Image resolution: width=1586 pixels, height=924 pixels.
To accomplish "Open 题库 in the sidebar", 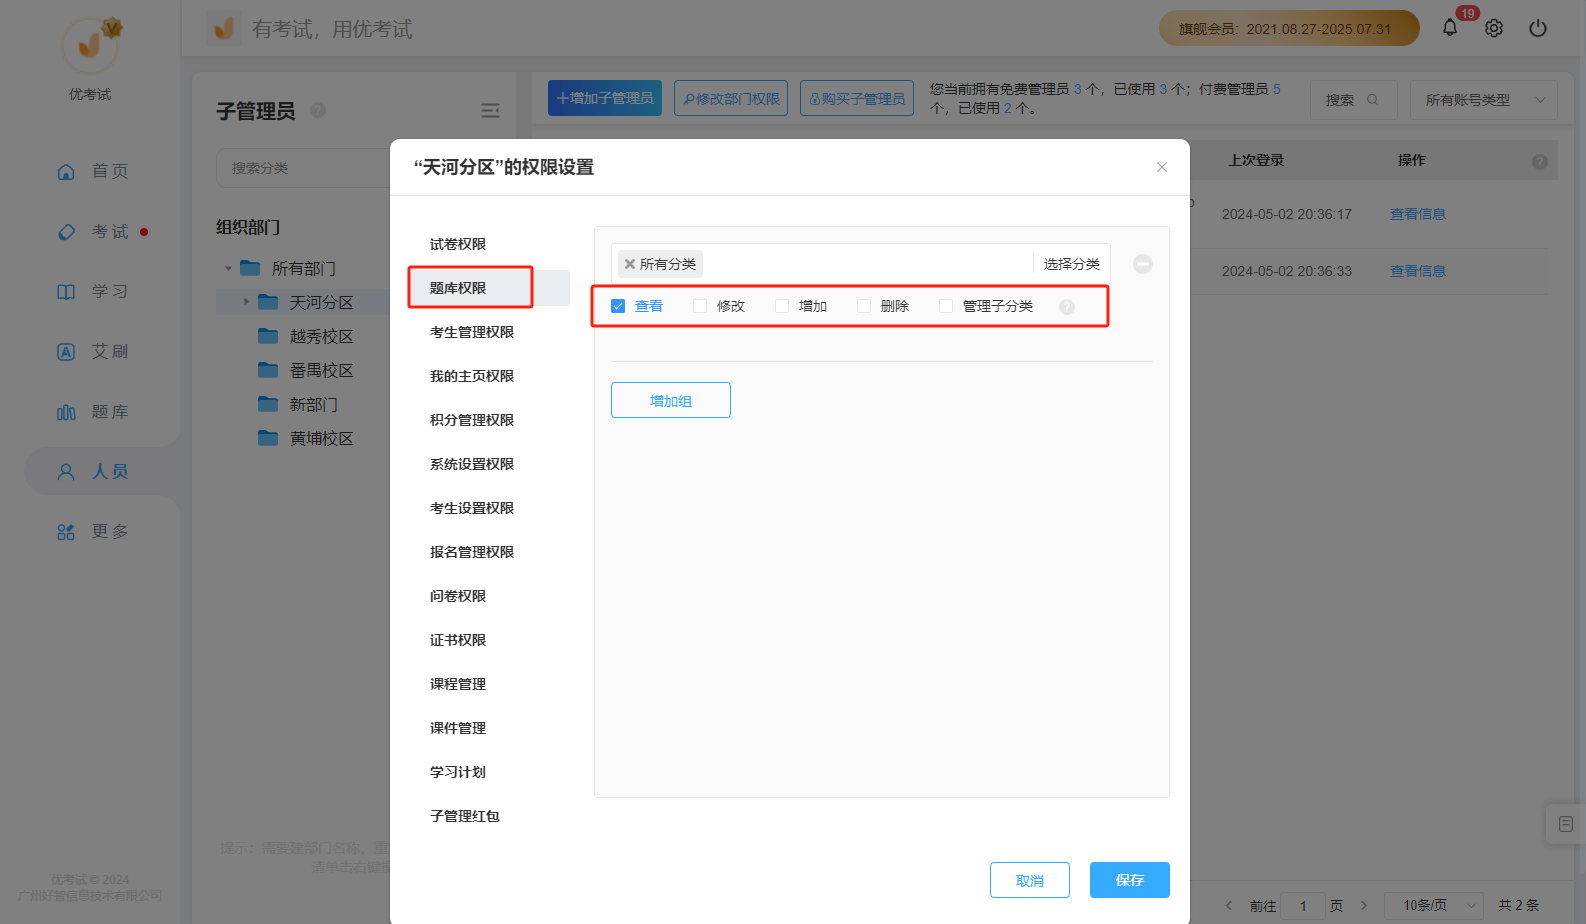I will pos(92,411).
